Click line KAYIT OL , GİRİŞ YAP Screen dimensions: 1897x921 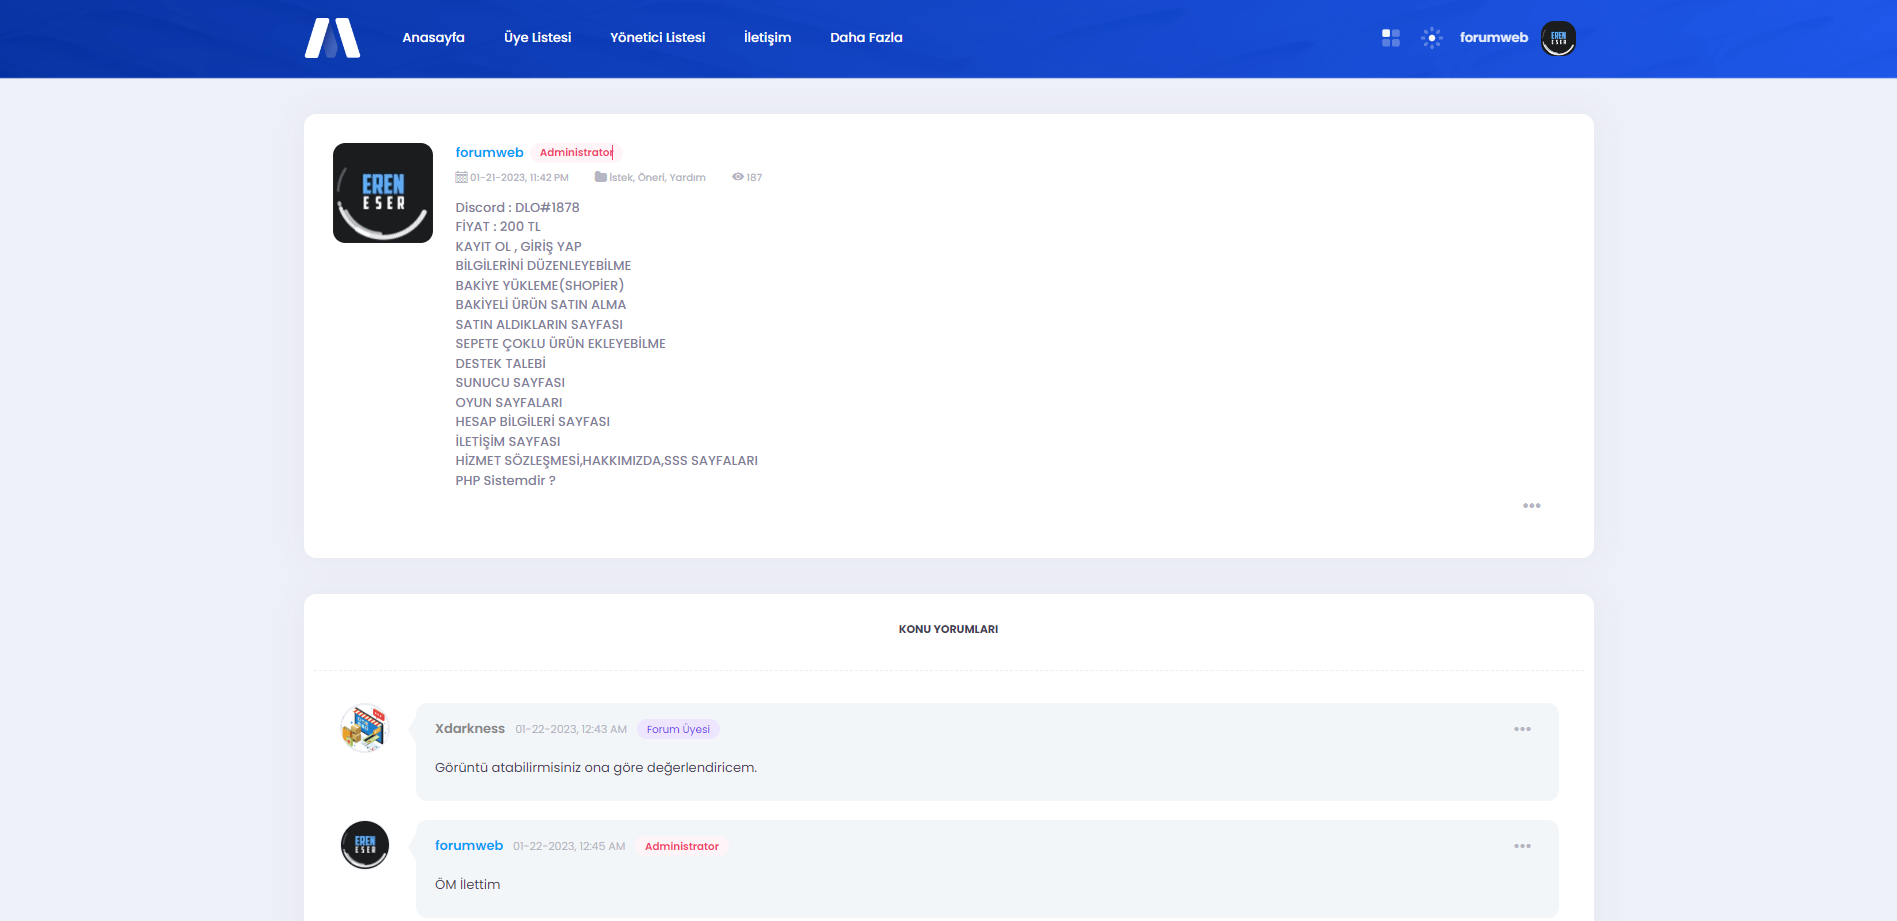pos(518,247)
